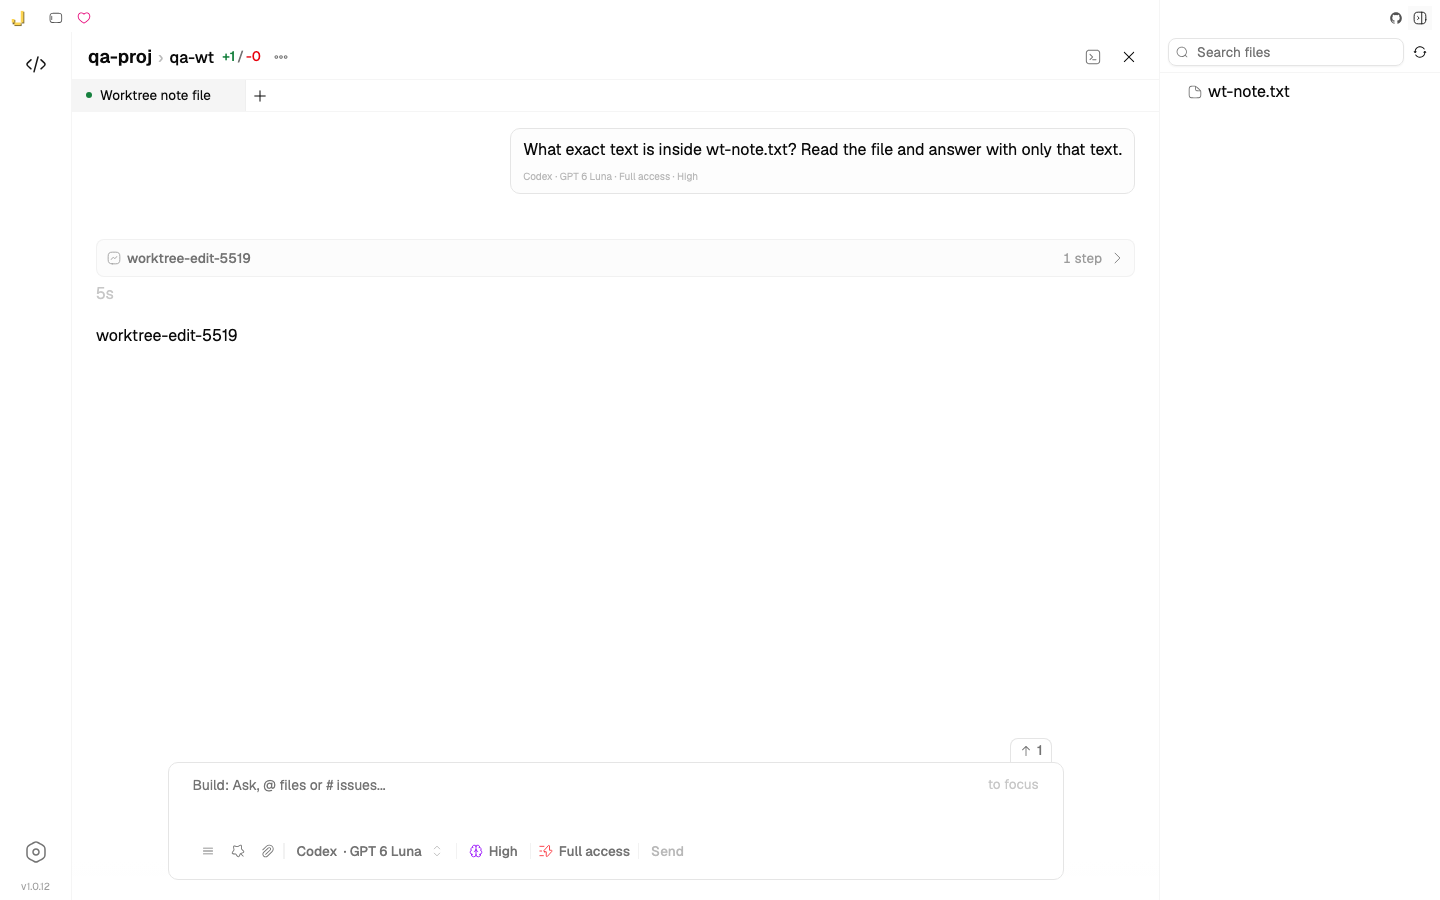Open the terminal icon in the header
This screenshot has width=1440, height=900.
point(1093,57)
